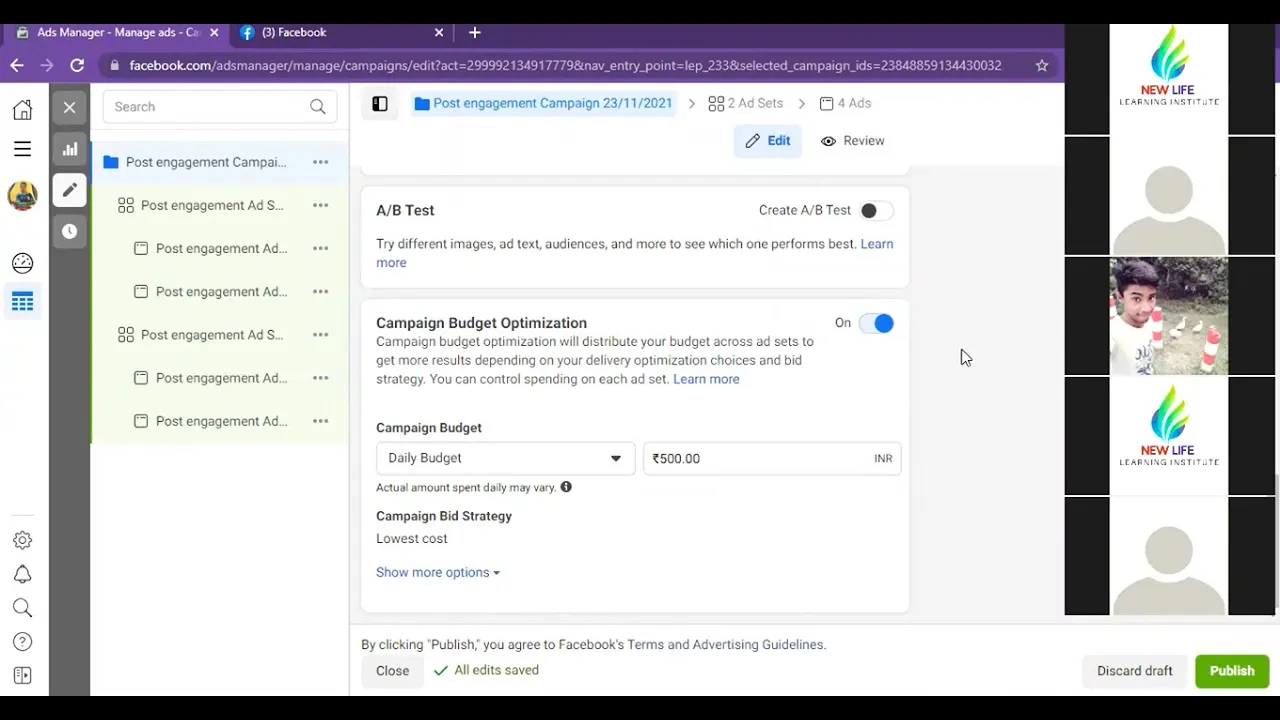Reload the page in the browser
1280x720 pixels.
(x=77, y=65)
